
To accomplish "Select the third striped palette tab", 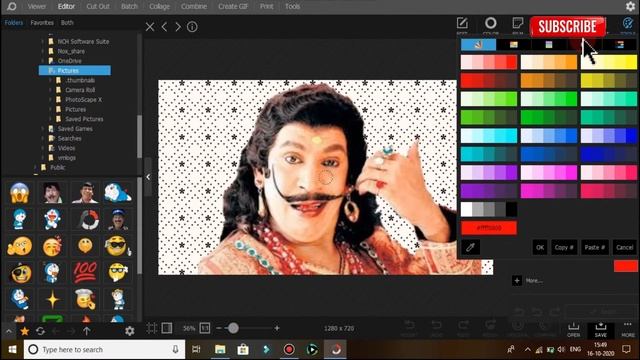I will 549,44.
